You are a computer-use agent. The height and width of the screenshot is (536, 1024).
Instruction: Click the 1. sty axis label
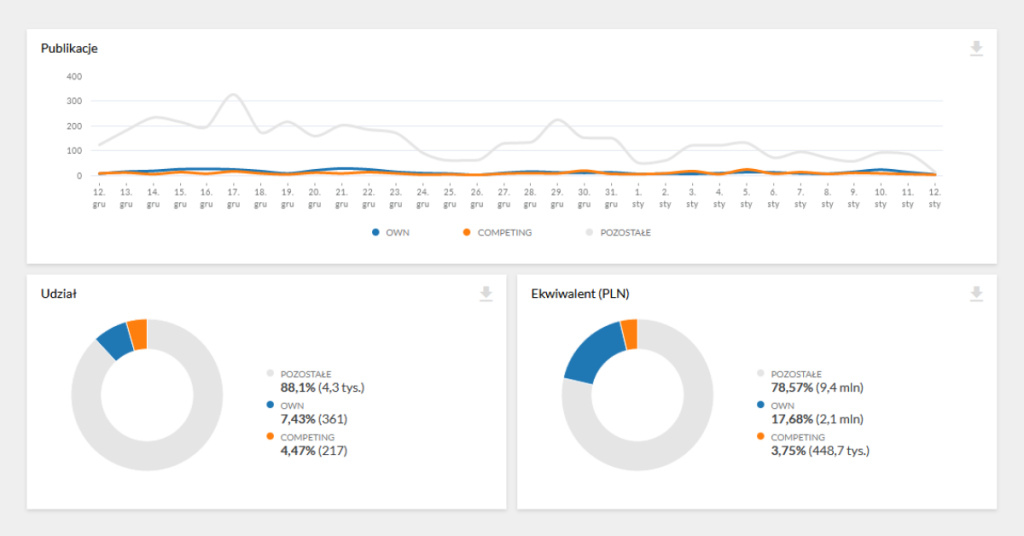click(x=638, y=198)
